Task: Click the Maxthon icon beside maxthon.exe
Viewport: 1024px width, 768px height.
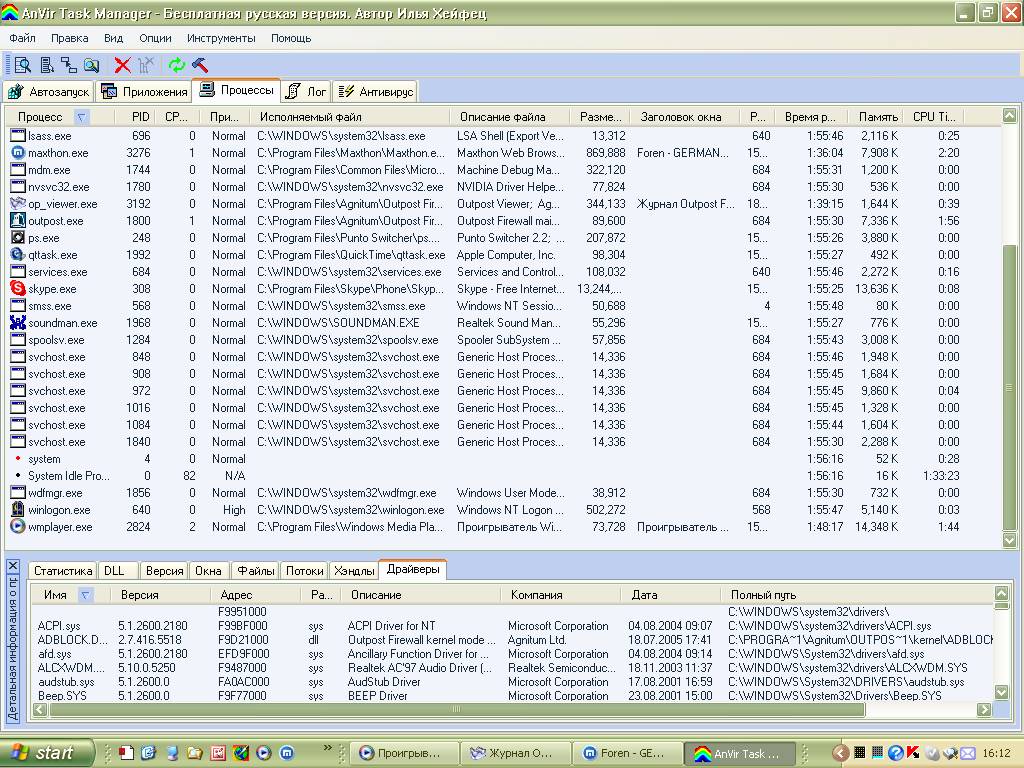Action: 18,152
